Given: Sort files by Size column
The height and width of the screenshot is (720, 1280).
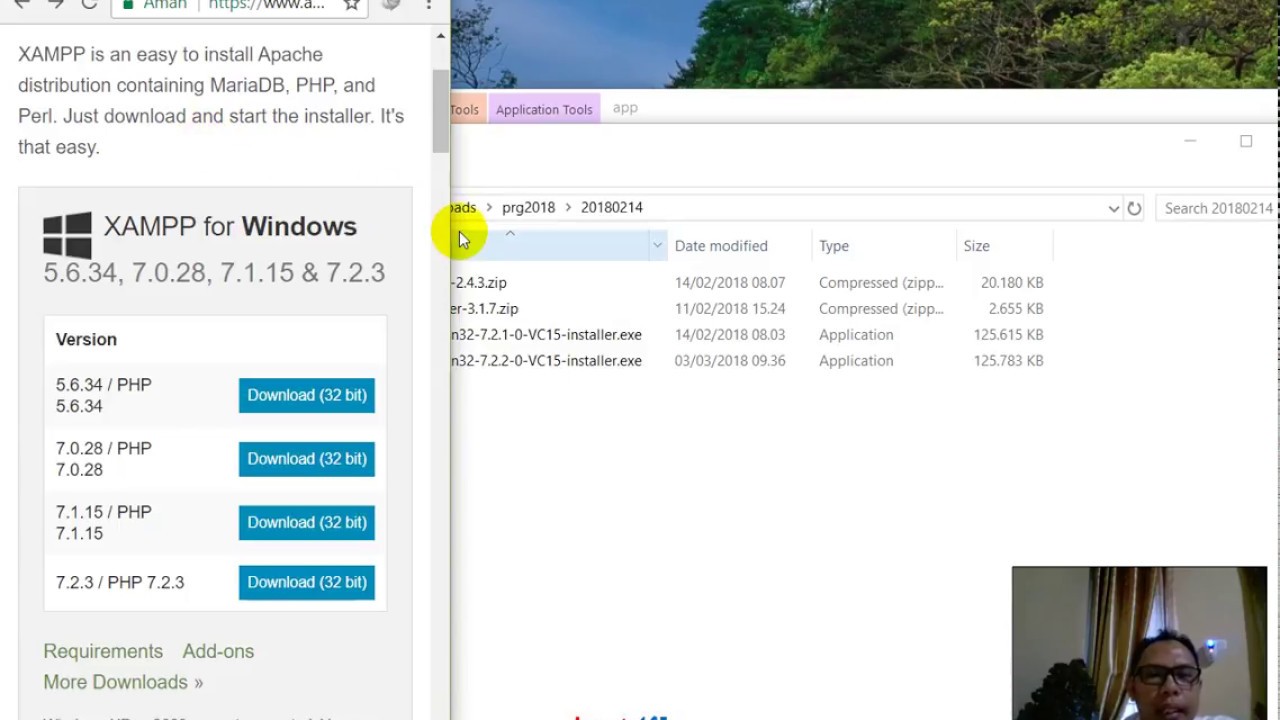Looking at the screenshot, I should point(977,246).
